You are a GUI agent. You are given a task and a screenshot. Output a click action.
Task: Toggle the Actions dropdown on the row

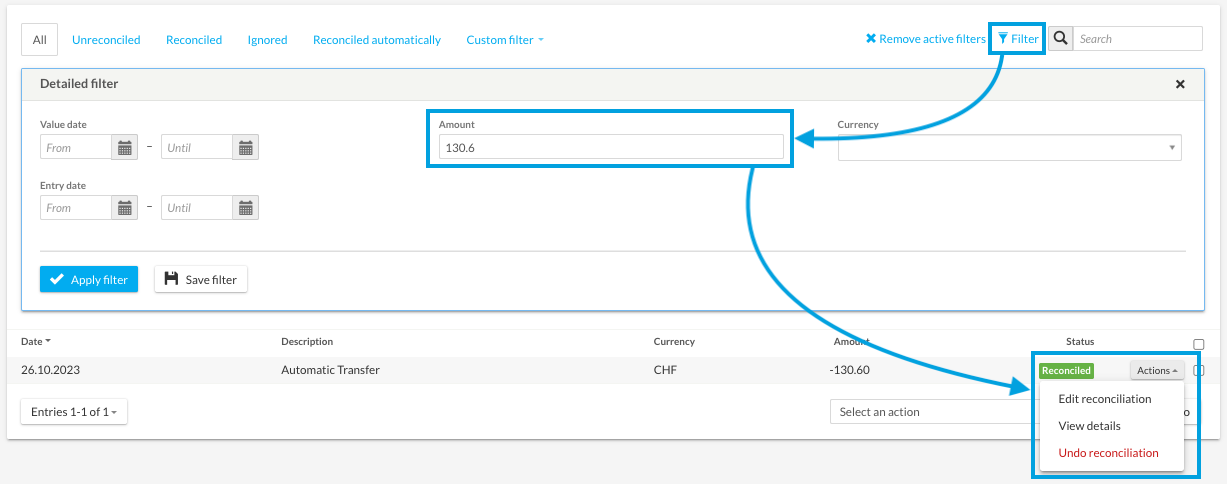coord(1158,370)
